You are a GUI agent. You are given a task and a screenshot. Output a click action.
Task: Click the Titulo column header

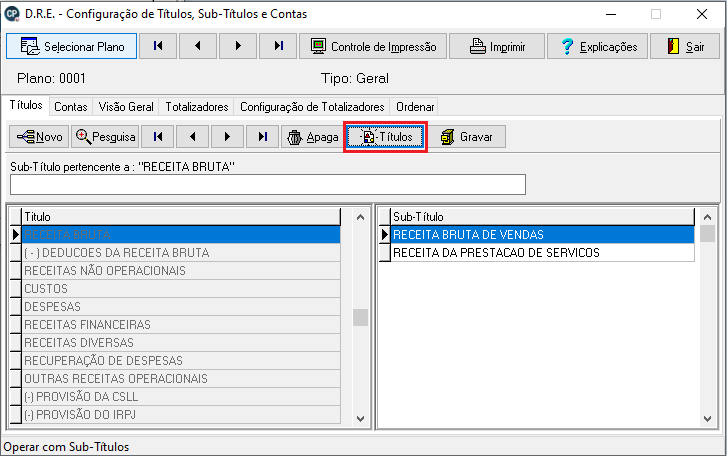coord(181,217)
